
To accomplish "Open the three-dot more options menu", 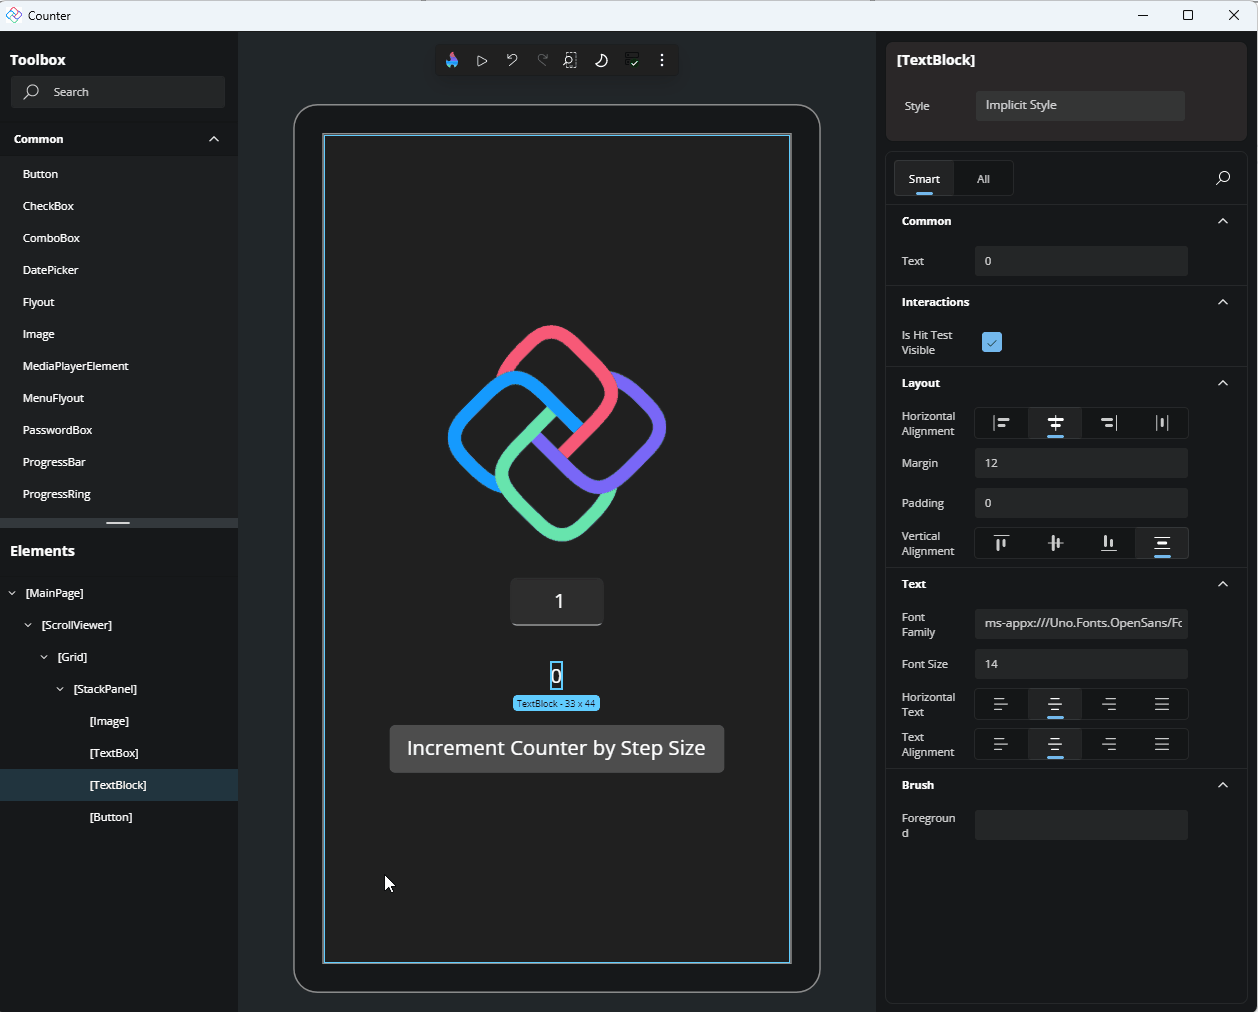I will (662, 60).
